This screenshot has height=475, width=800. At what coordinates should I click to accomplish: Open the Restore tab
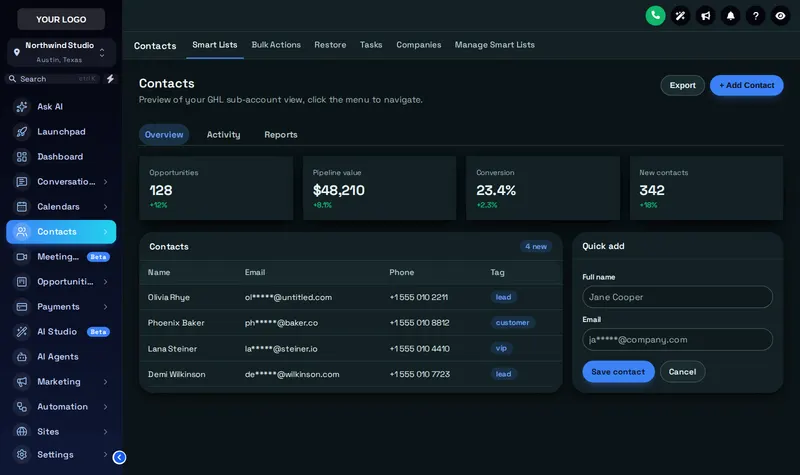coord(330,45)
